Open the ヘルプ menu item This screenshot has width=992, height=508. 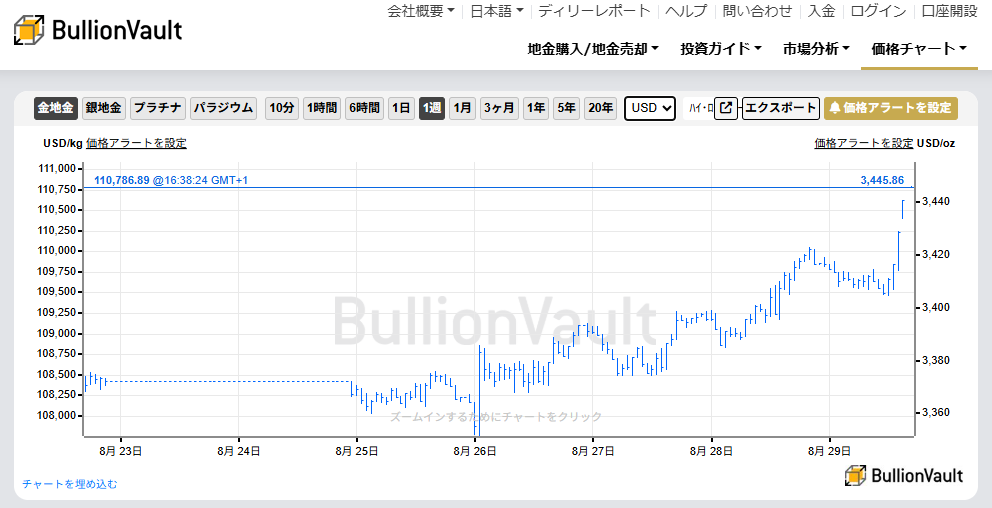[686, 11]
